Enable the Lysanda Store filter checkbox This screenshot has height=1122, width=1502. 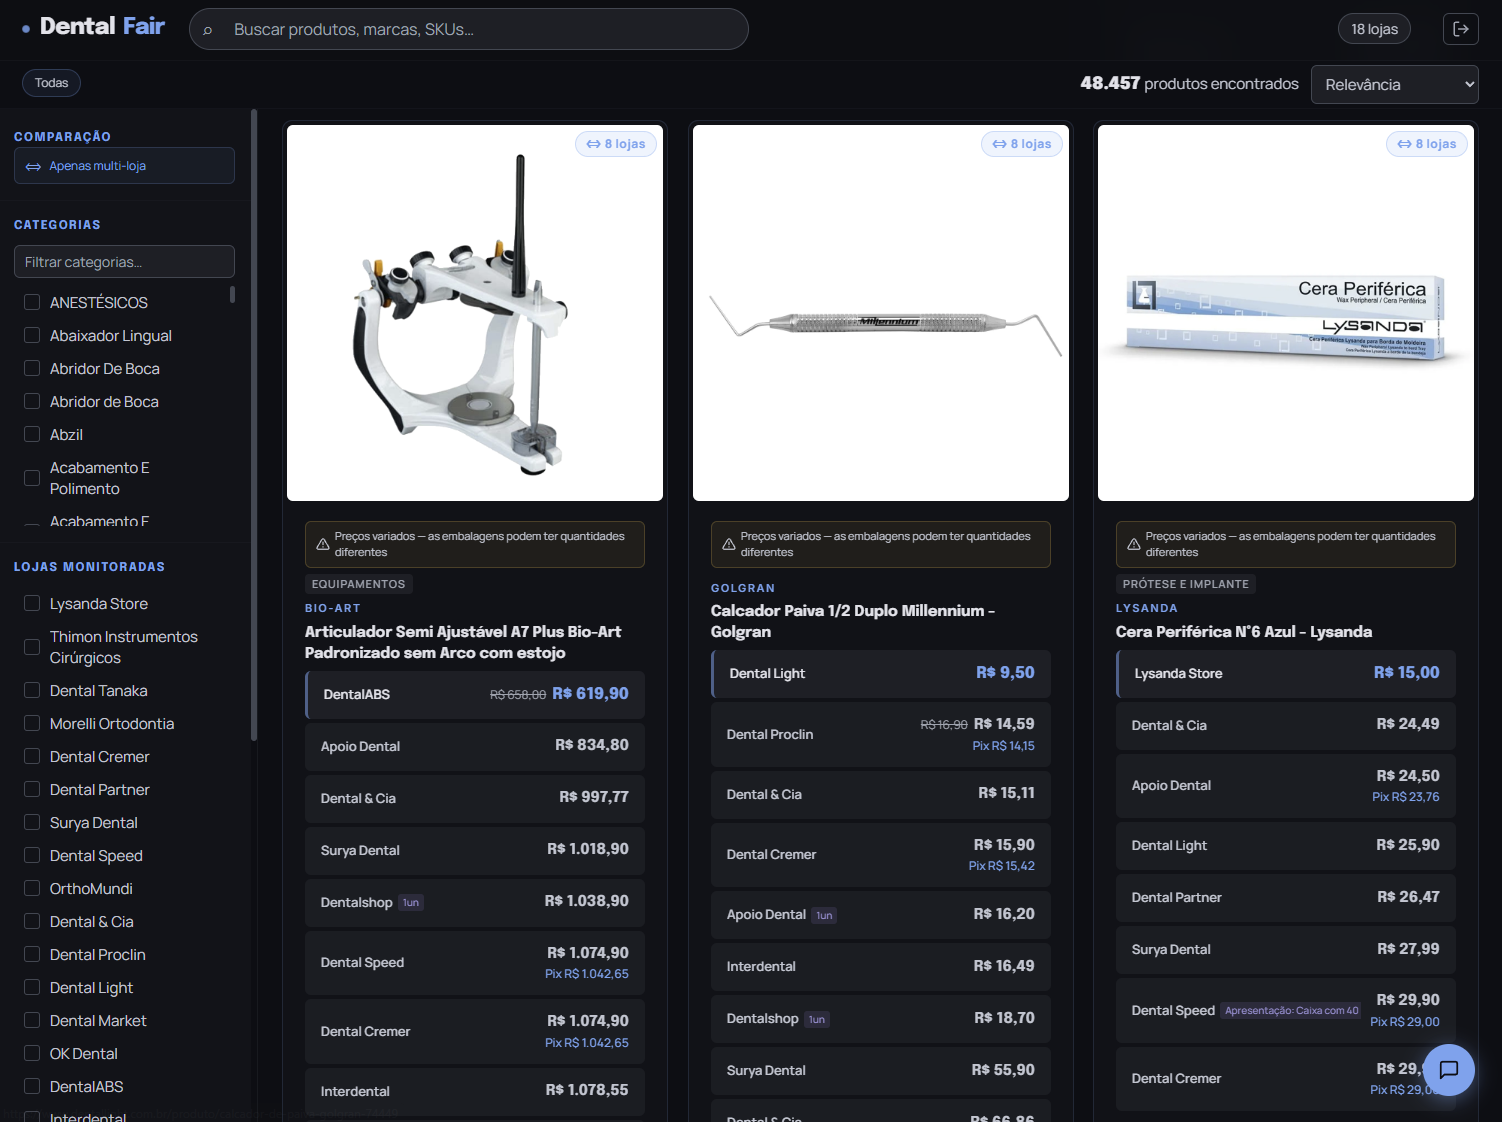(32, 603)
